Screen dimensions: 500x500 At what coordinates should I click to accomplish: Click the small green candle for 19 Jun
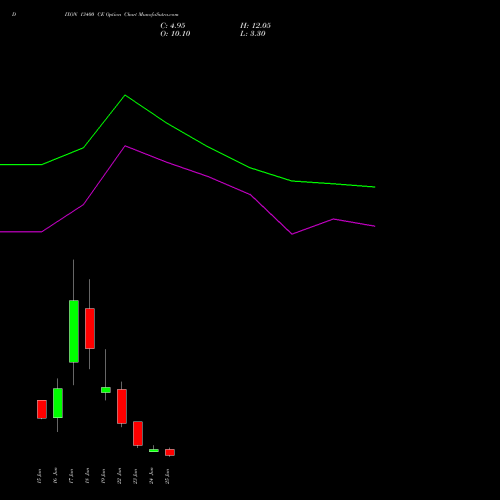(x=106, y=390)
